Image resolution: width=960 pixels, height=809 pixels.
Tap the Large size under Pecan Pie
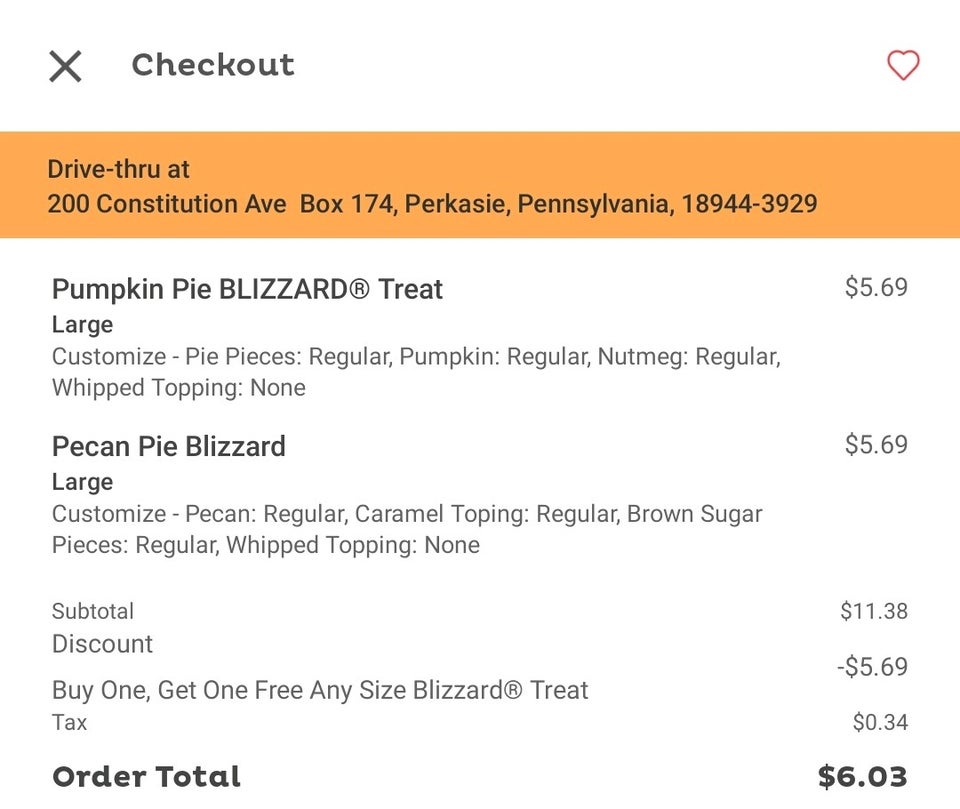[82, 482]
